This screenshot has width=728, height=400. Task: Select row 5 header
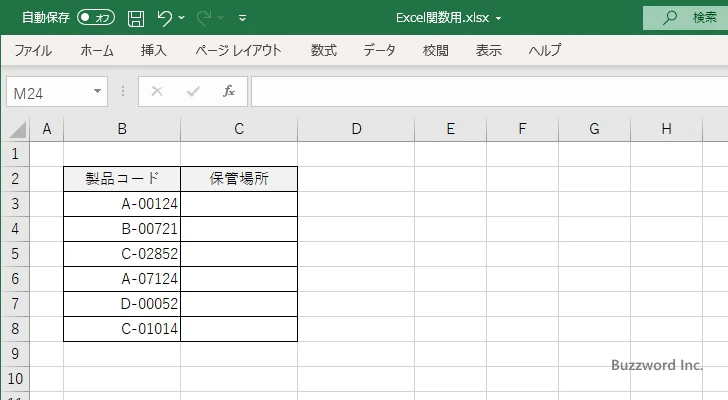tap(15, 254)
